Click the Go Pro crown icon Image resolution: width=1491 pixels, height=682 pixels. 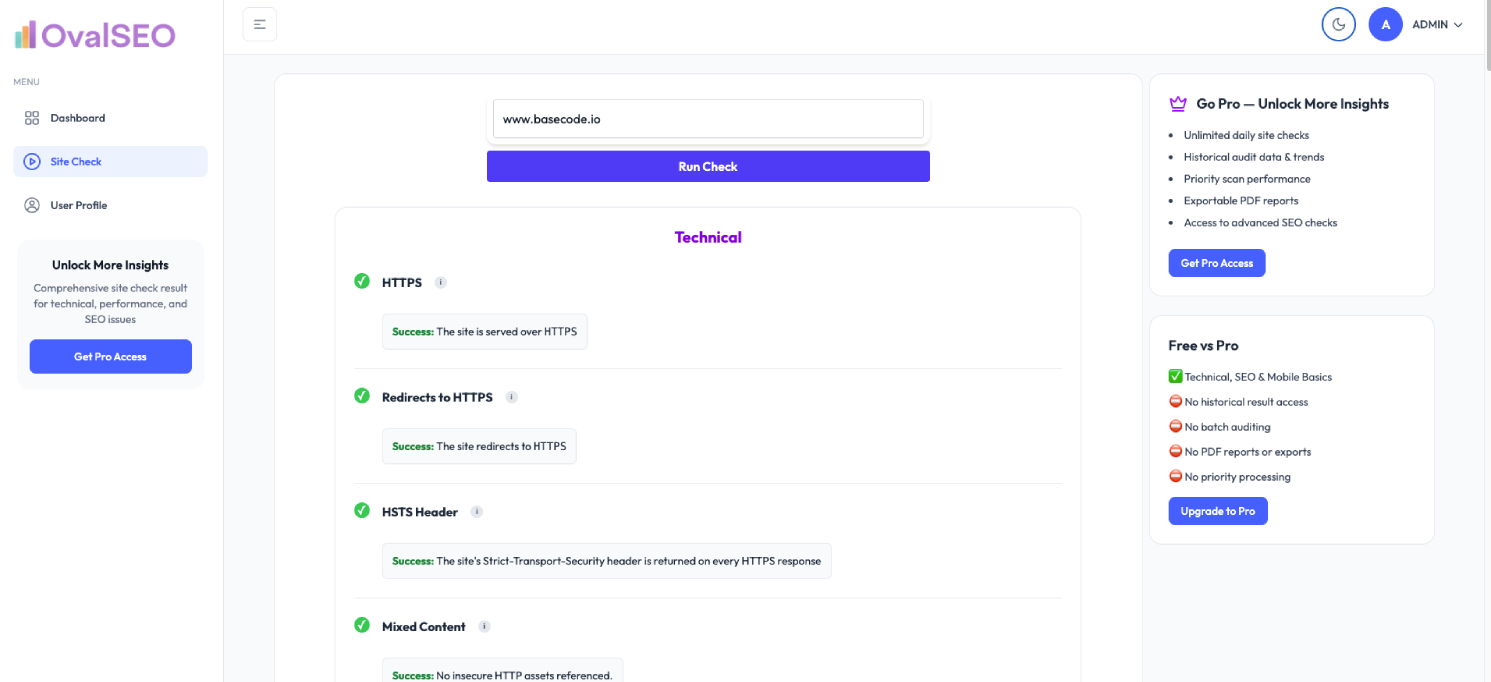click(x=1178, y=103)
